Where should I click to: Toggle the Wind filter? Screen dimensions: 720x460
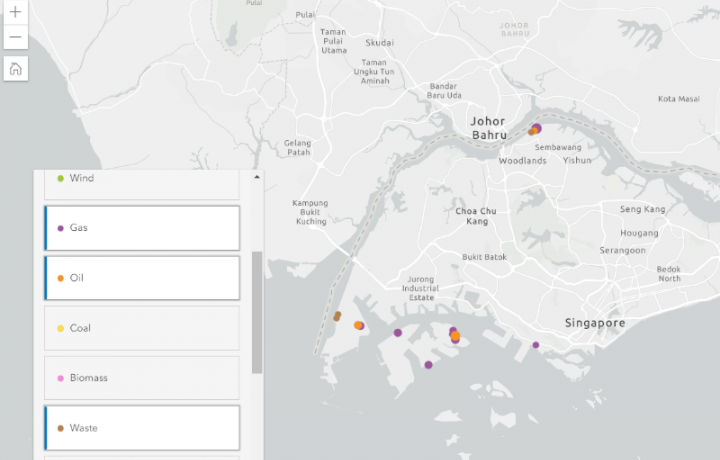pos(142,184)
